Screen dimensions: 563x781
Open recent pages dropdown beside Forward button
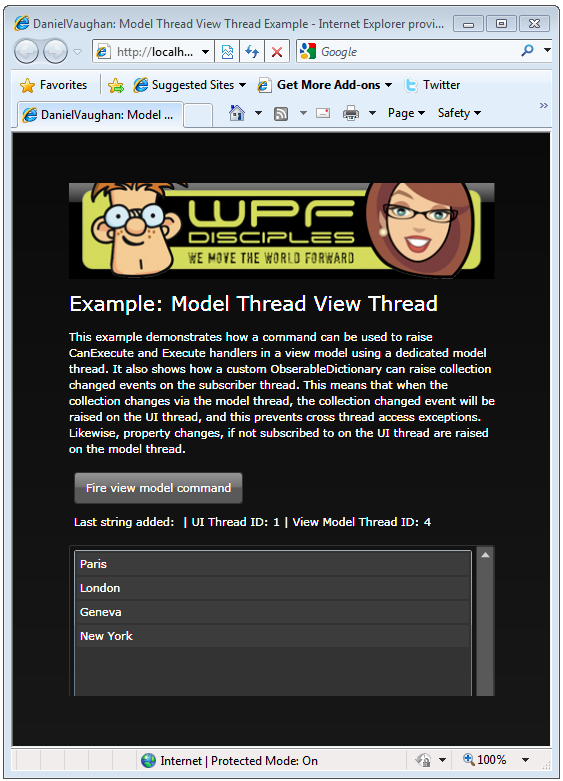tap(77, 51)
